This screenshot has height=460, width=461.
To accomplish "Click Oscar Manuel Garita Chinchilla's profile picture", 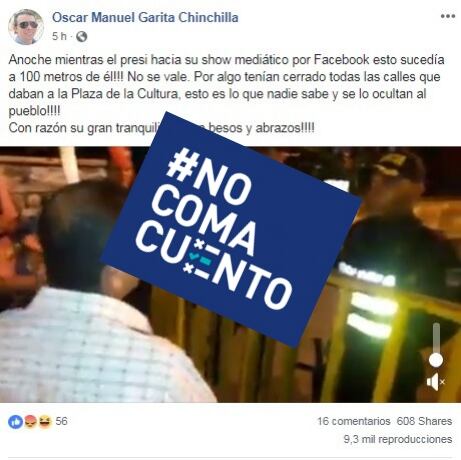I will pyautogui.click(x=26, y=27).
